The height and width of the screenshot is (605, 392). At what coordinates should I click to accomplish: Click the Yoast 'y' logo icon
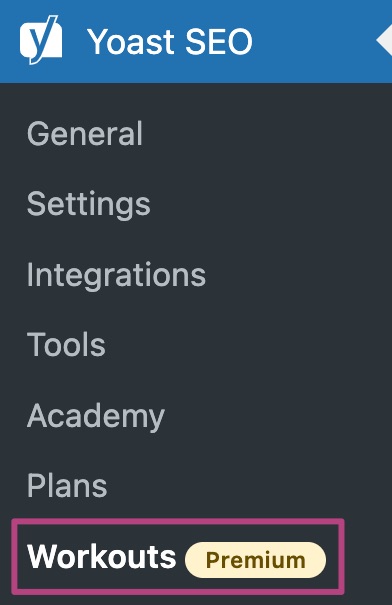point(41,40)
